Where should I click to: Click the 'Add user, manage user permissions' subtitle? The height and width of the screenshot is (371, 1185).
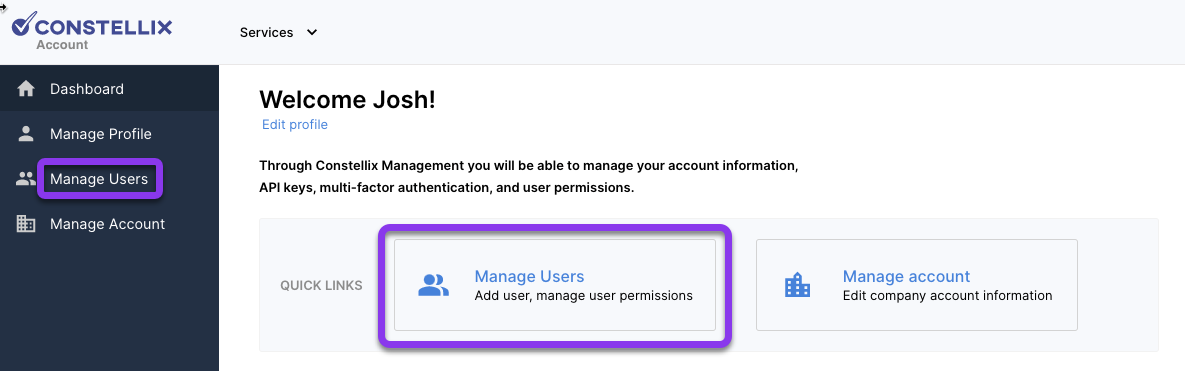583,296
